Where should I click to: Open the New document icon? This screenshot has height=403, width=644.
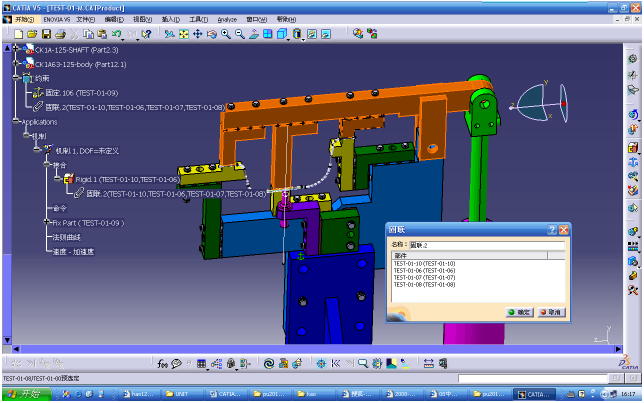[19, 34]
